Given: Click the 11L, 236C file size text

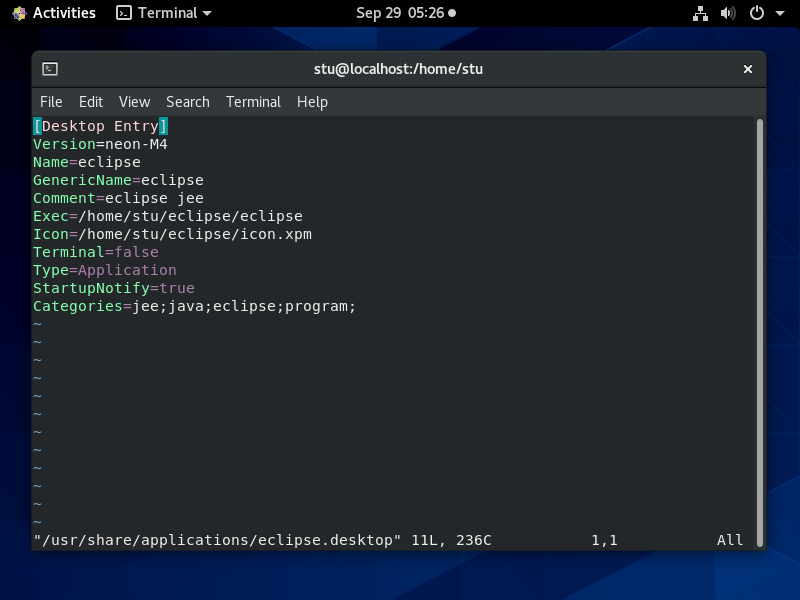Looking at the screenshot, I should pos(451,540).
